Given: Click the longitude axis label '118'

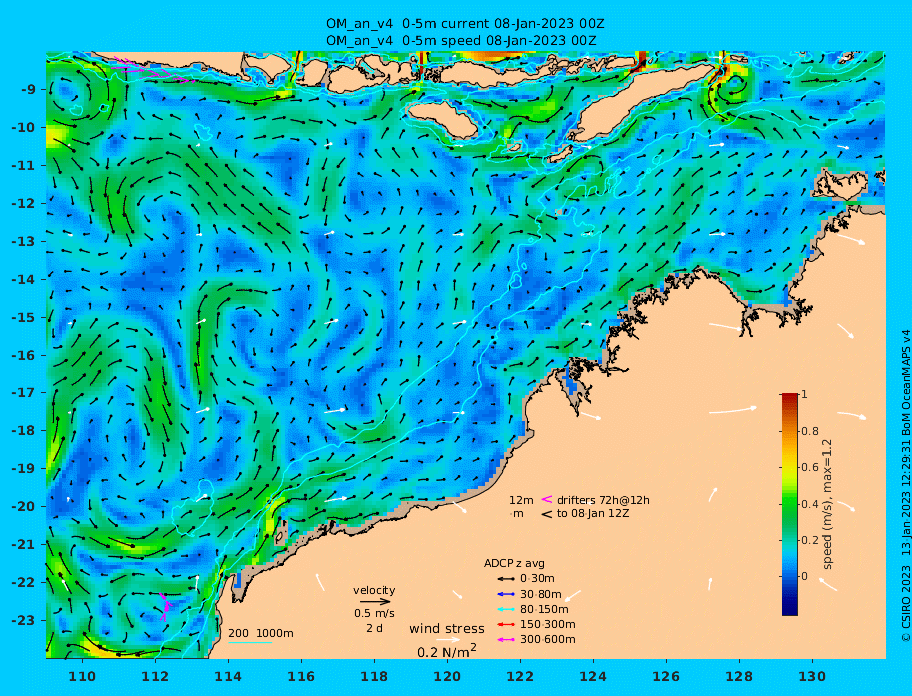Looking at the screenshot, I should point(375,677).
